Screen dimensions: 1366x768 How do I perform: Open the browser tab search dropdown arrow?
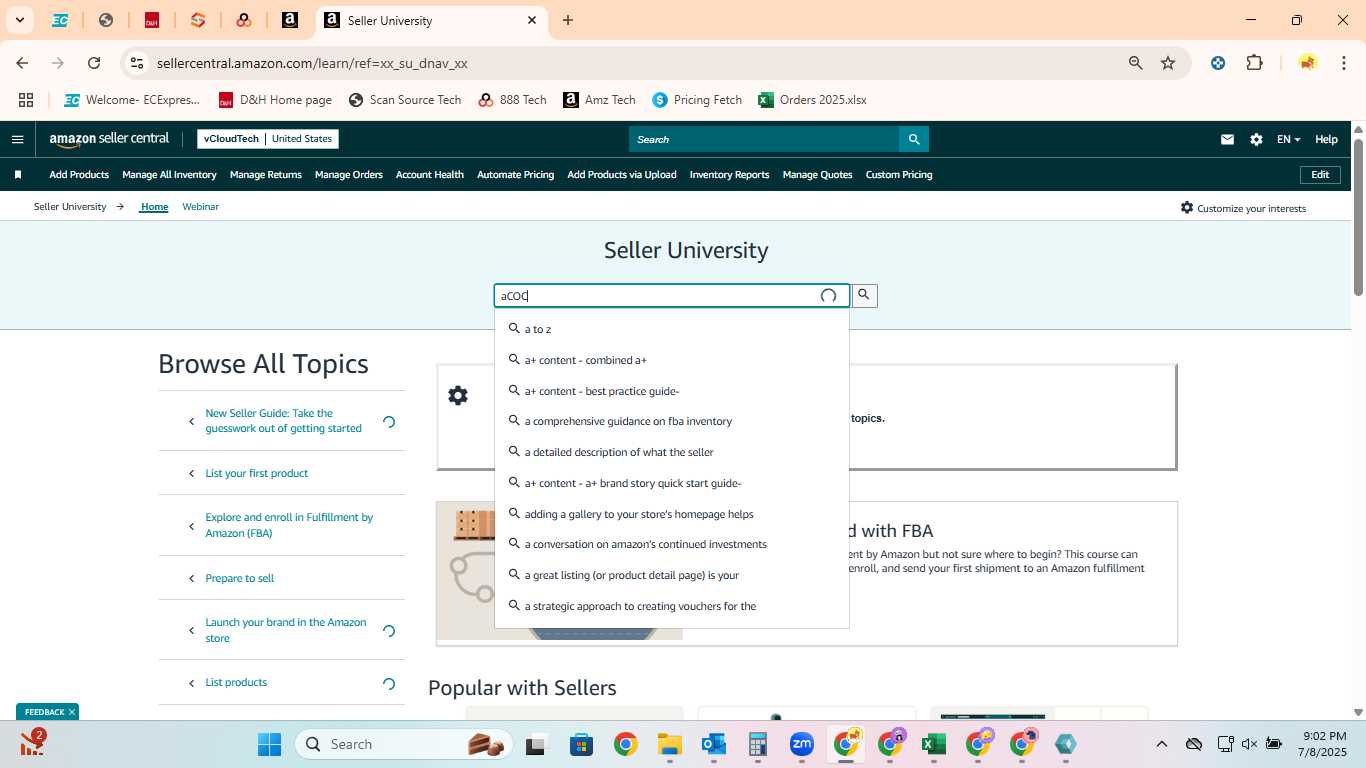[19, 20]
